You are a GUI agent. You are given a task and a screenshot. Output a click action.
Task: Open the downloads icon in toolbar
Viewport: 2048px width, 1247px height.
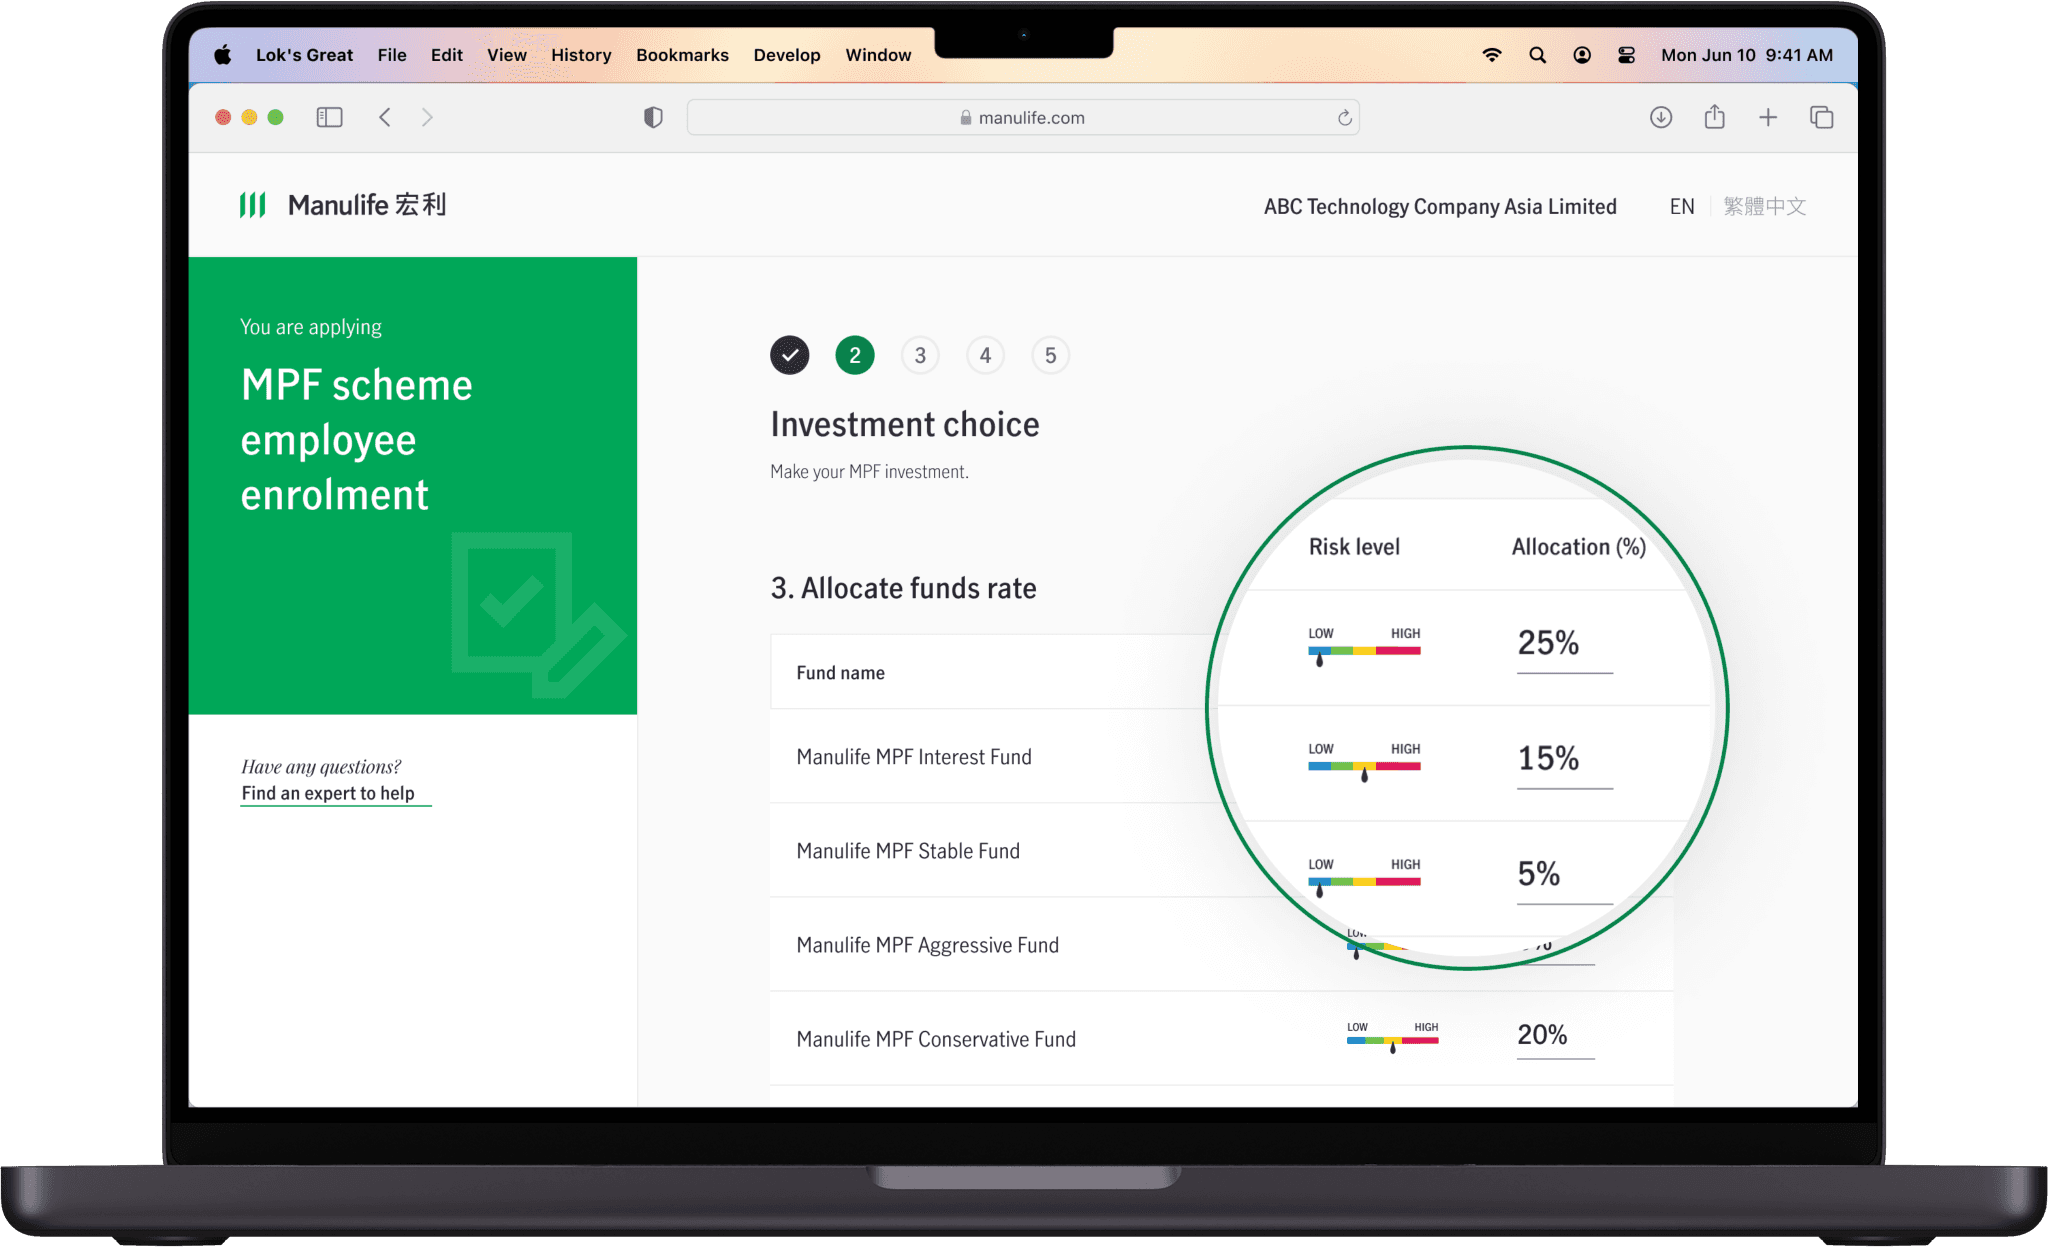pyautogui.click(x=1660, y=118)
